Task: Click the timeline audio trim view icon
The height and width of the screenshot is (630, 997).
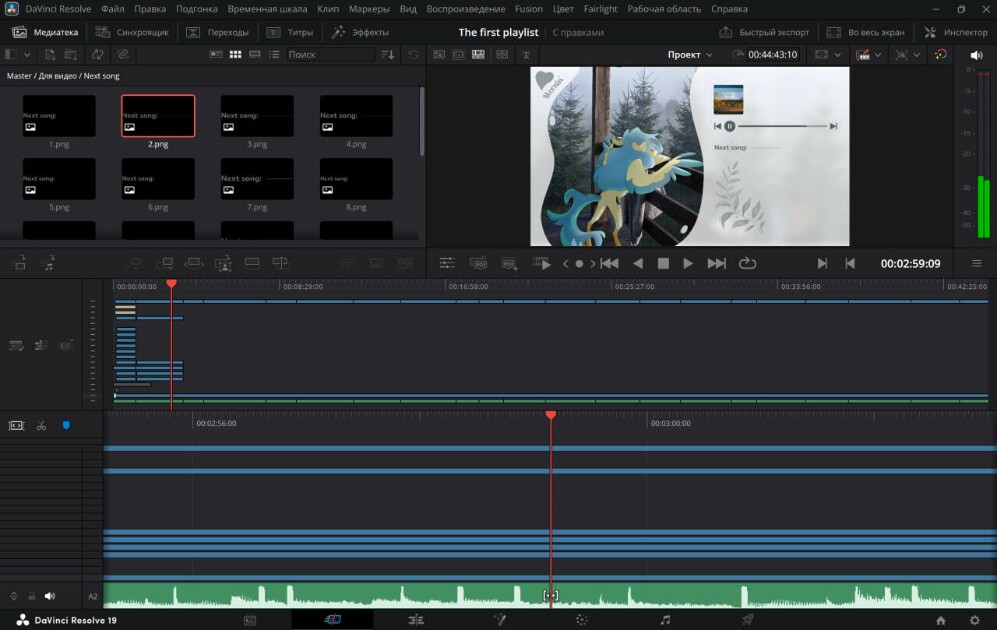Action: click(16, 425)
